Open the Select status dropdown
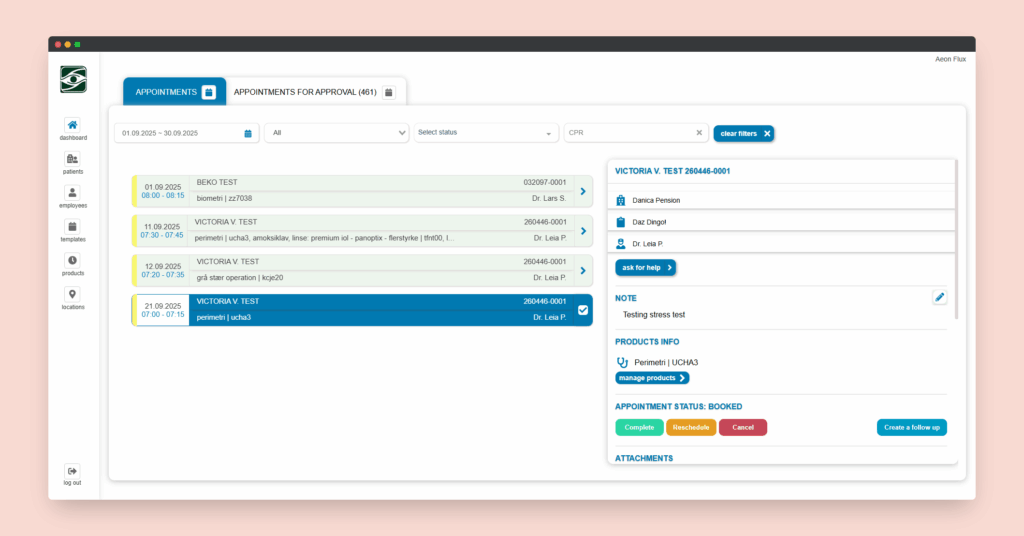Screen dimensions: 1024x536 coord(486,133)
